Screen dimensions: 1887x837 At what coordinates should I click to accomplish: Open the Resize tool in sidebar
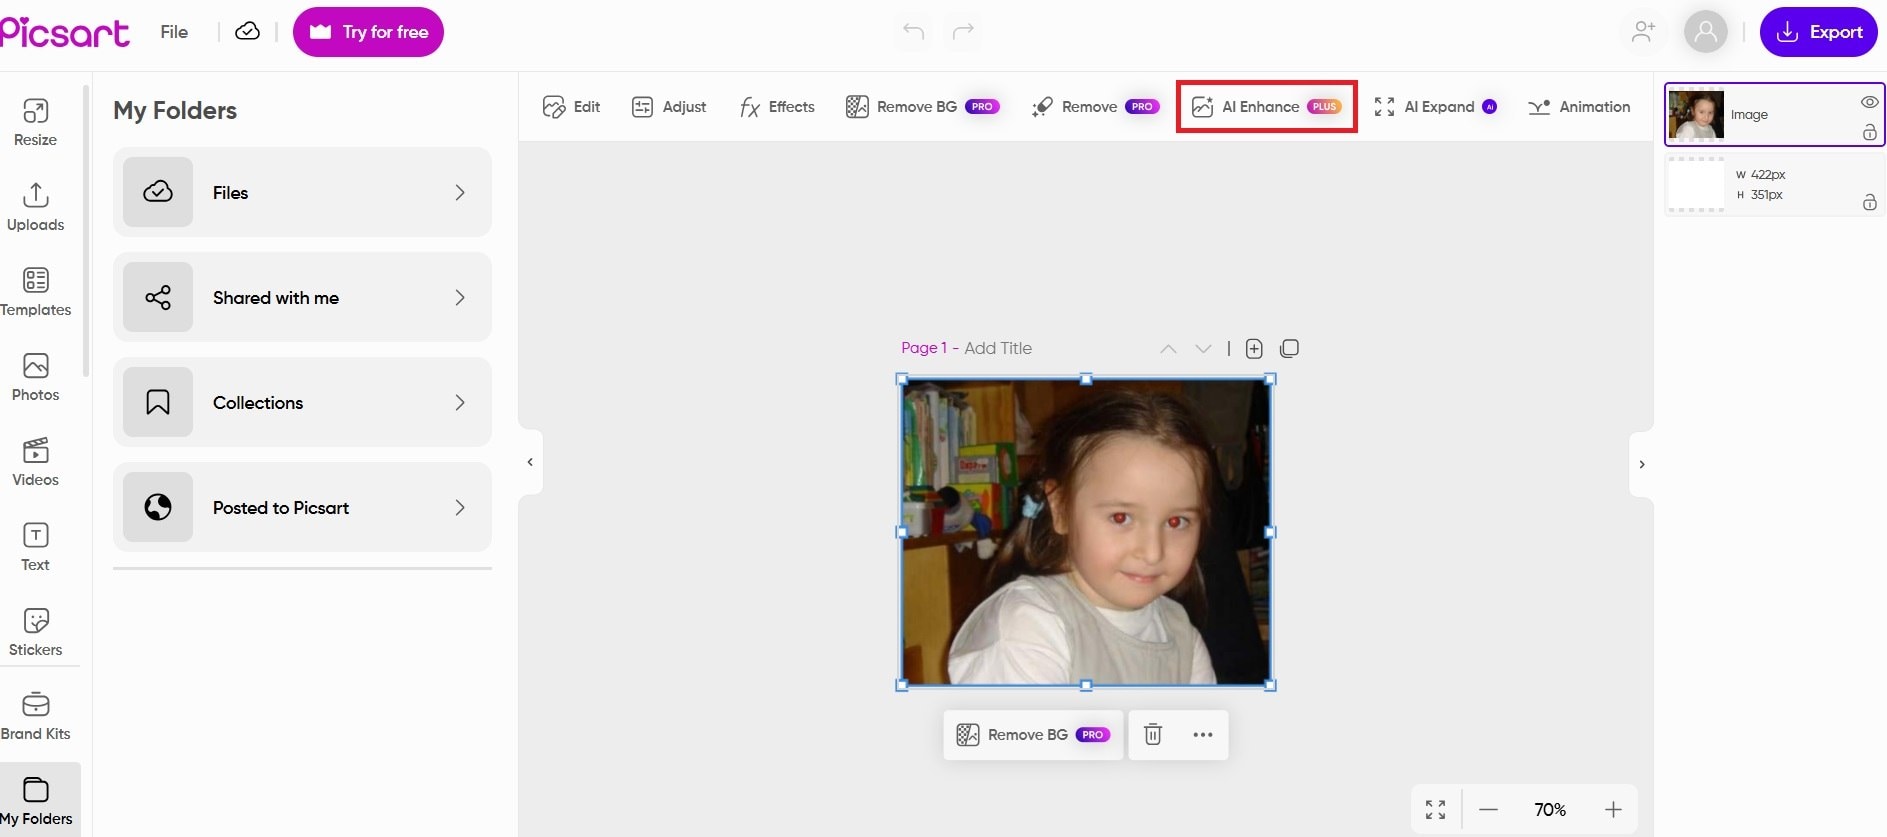(35, 122)
